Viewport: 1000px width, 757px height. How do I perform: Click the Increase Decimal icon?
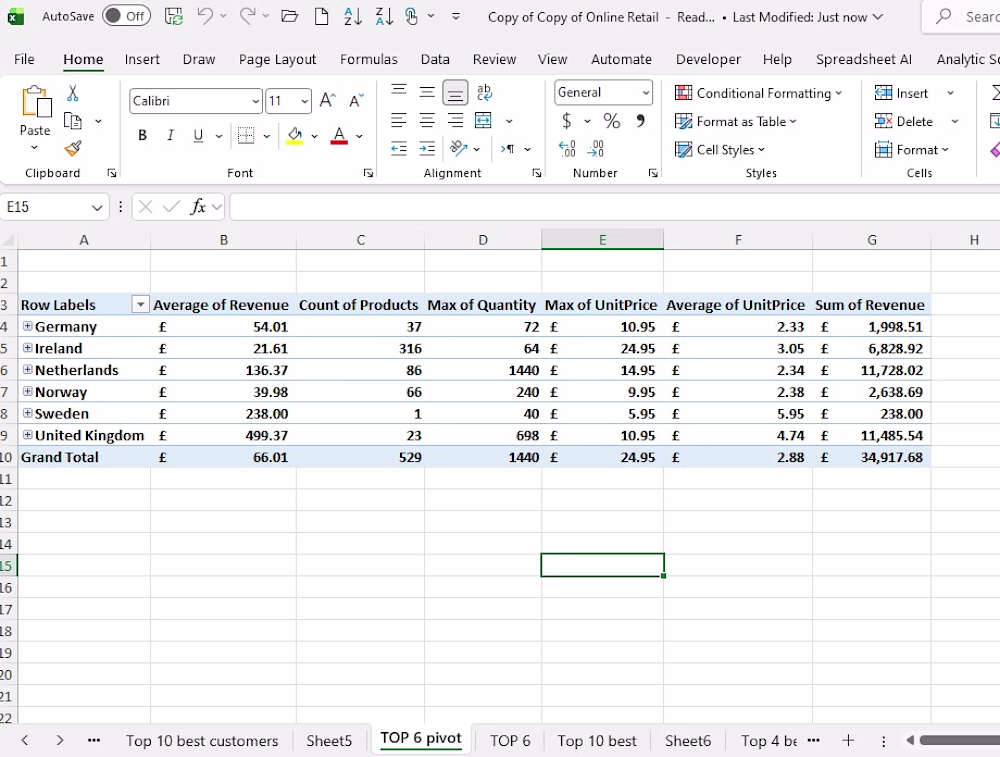pyautogui.click(x=567, y=149)
